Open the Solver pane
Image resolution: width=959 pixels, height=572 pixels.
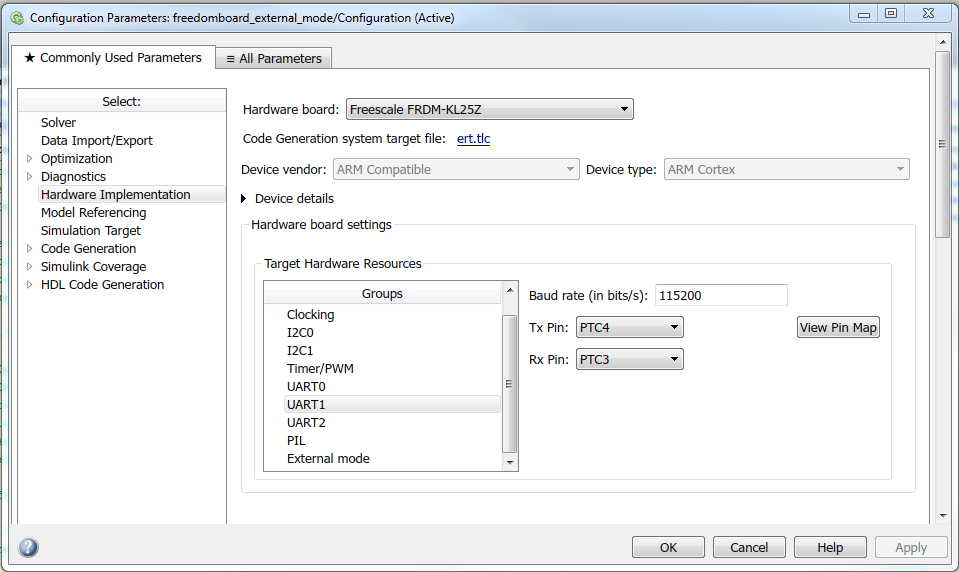pos(58,122)
